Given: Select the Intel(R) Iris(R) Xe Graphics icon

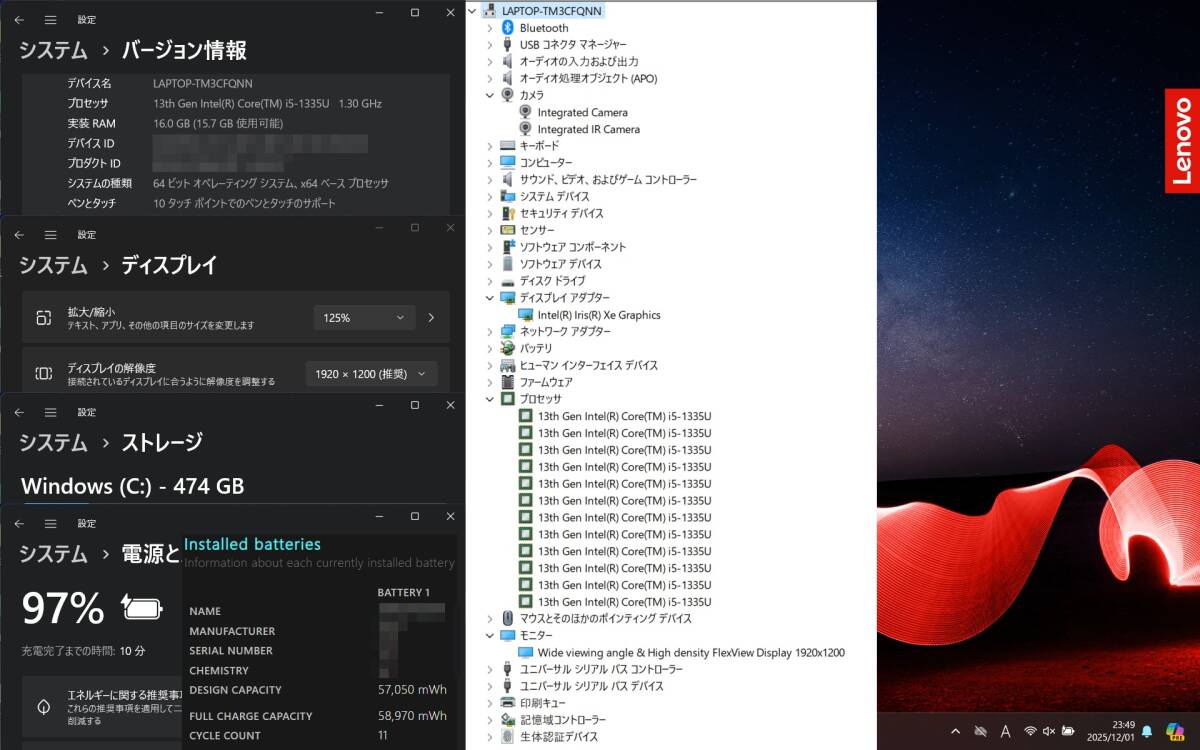Looking at the screenshot, I should pos(525,314).
